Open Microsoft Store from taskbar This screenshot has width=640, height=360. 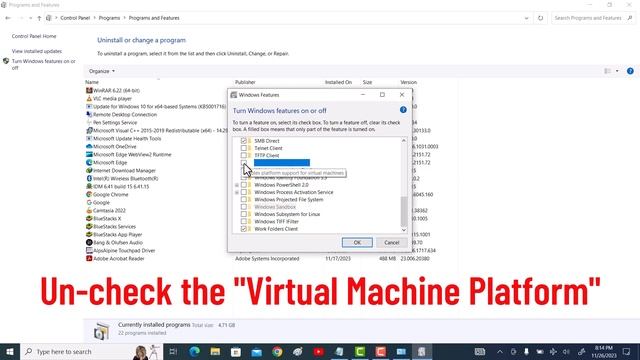tap(236, 351)
